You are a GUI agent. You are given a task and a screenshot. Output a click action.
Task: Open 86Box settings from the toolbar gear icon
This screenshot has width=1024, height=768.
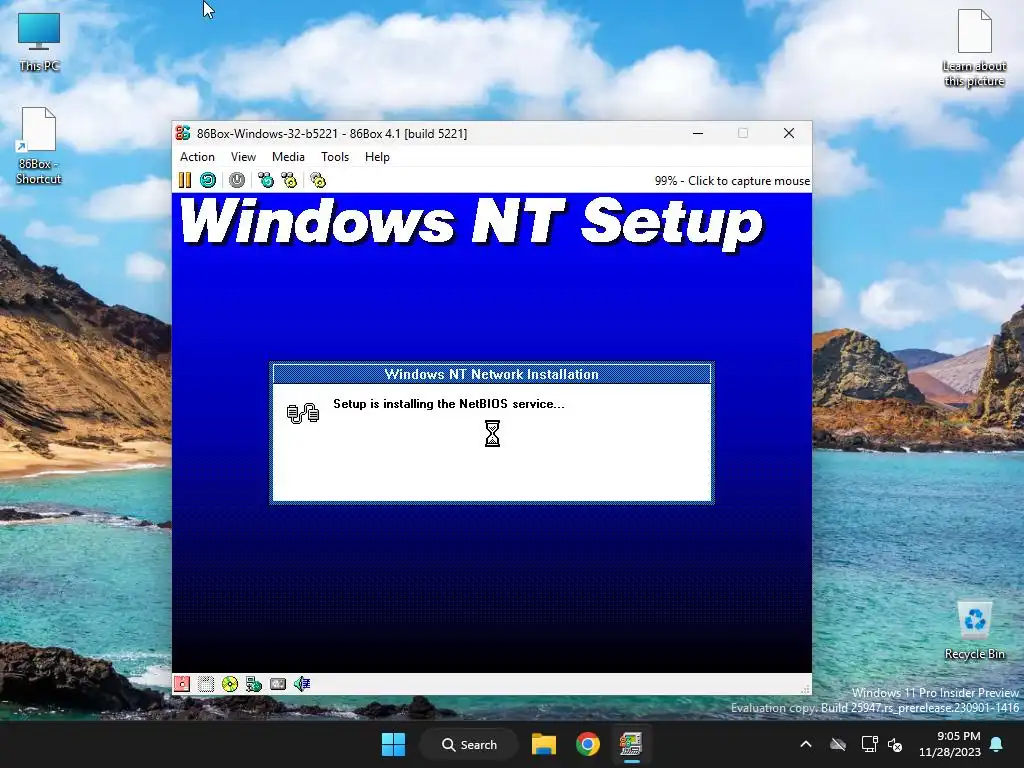click(318, 180)
